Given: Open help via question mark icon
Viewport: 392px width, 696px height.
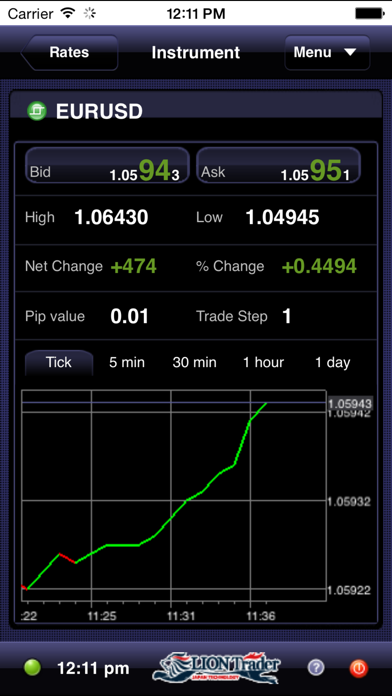Looking at the screenshot, I should click(316, 668).
